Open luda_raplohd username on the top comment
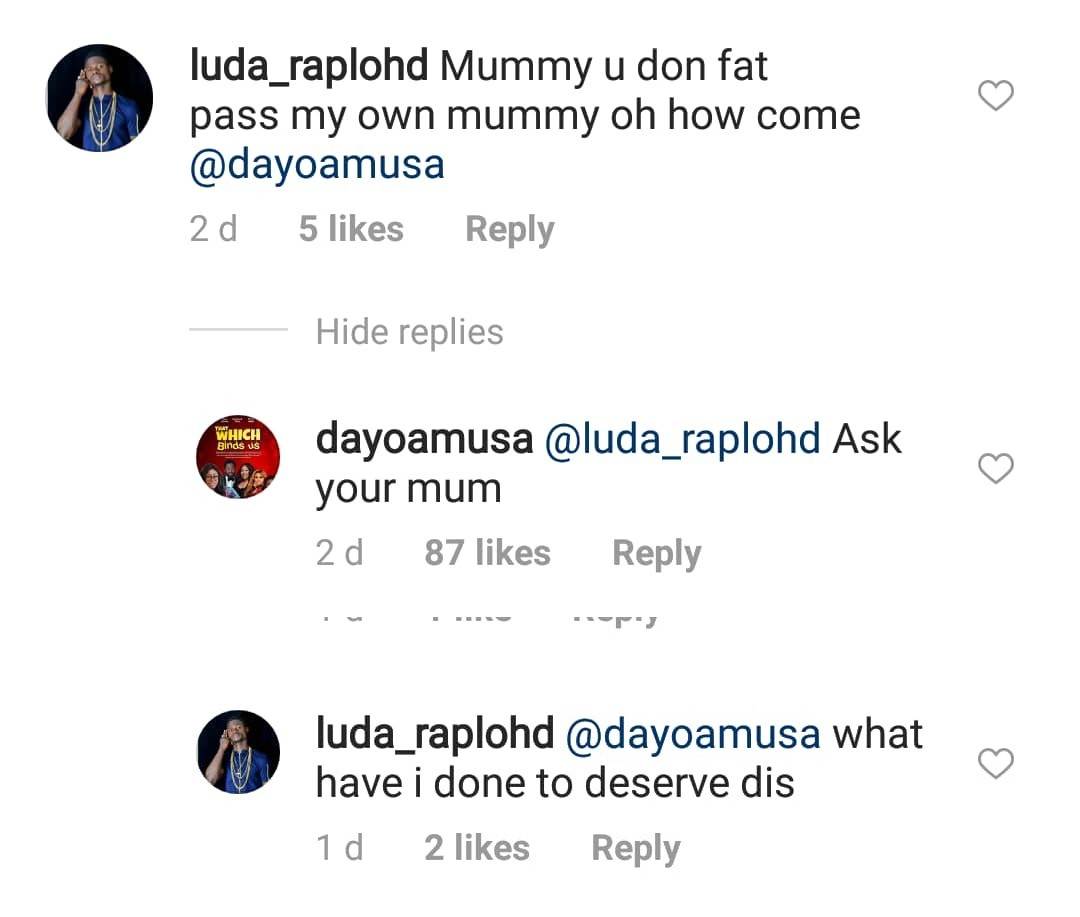Viewport: 1080px width, 917px height. point(309,67)
